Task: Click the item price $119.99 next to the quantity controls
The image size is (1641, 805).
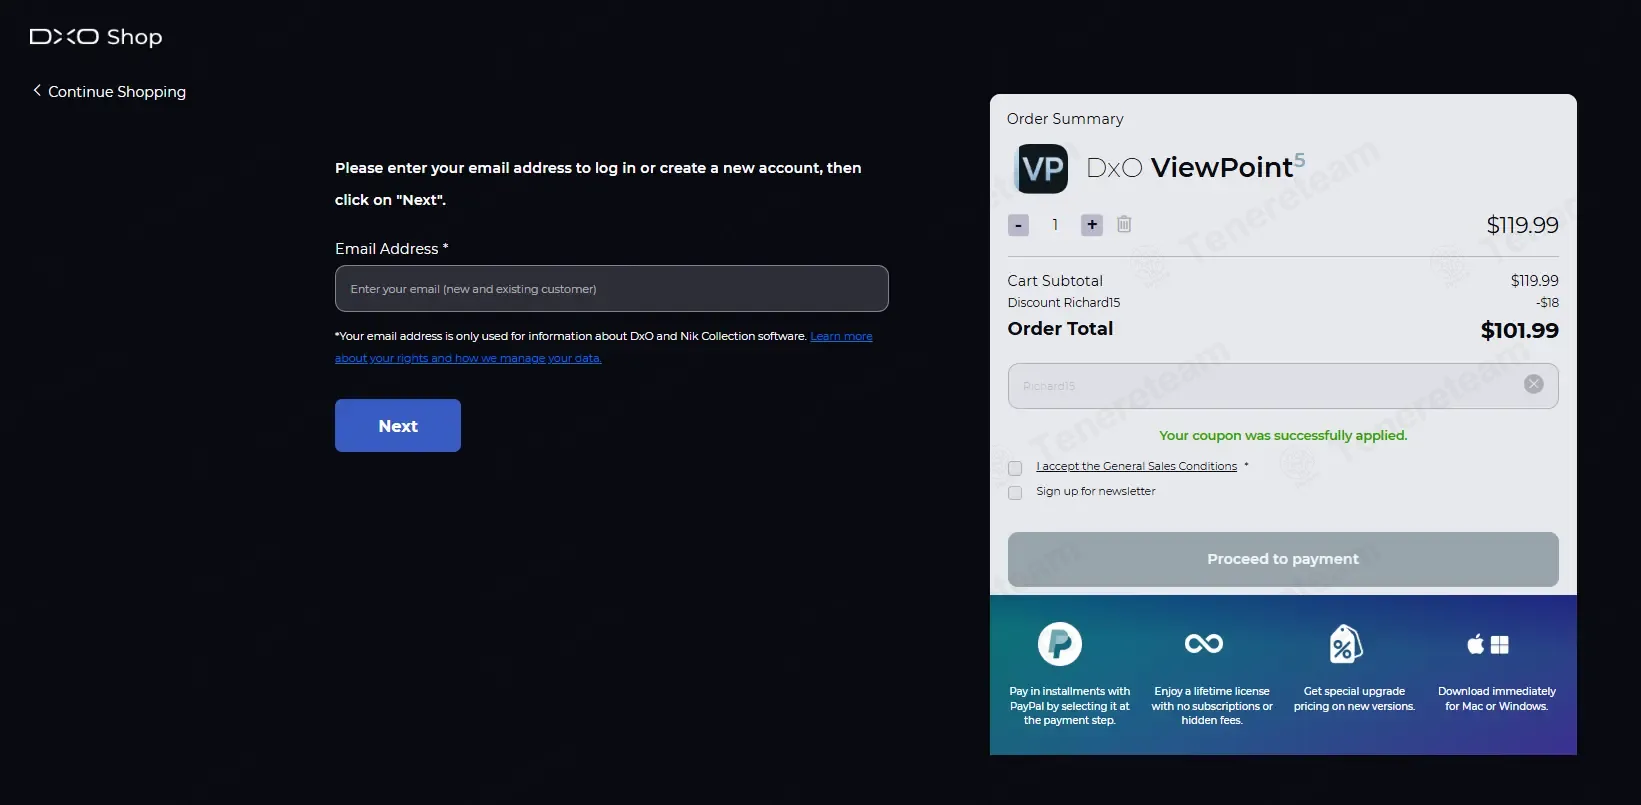Action: [x=1522, y=225]
